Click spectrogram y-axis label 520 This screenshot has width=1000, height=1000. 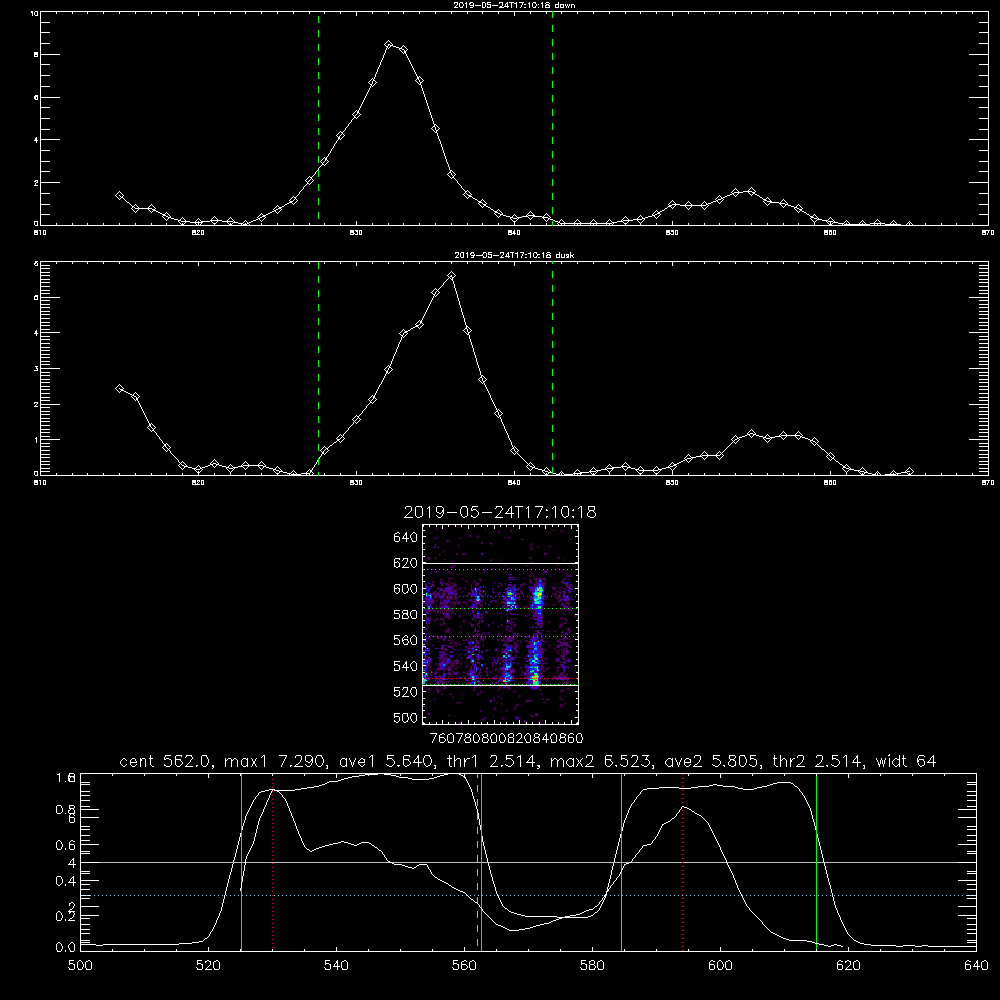pyautogui.click(x=405, y=692)
